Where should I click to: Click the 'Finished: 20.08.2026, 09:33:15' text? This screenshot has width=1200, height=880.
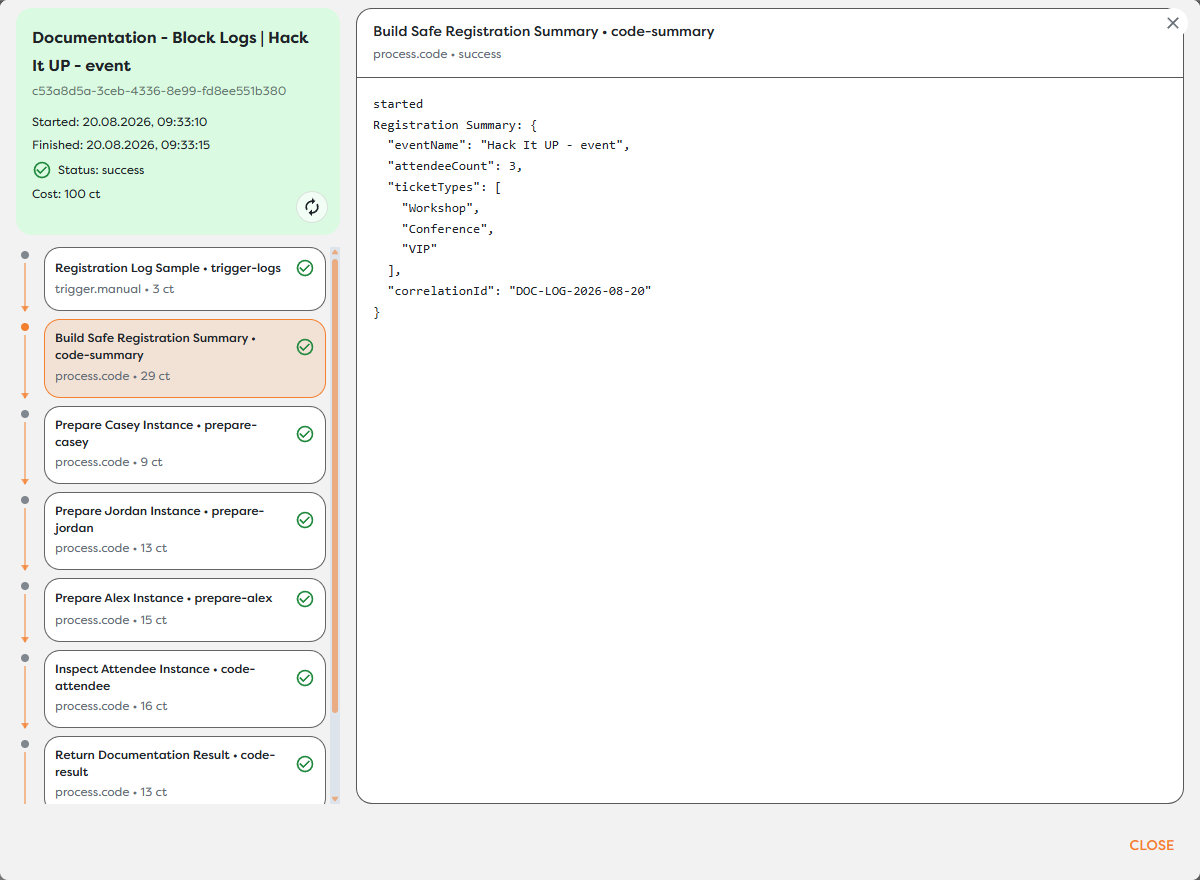pyautogui.click(x=119, y=145)
